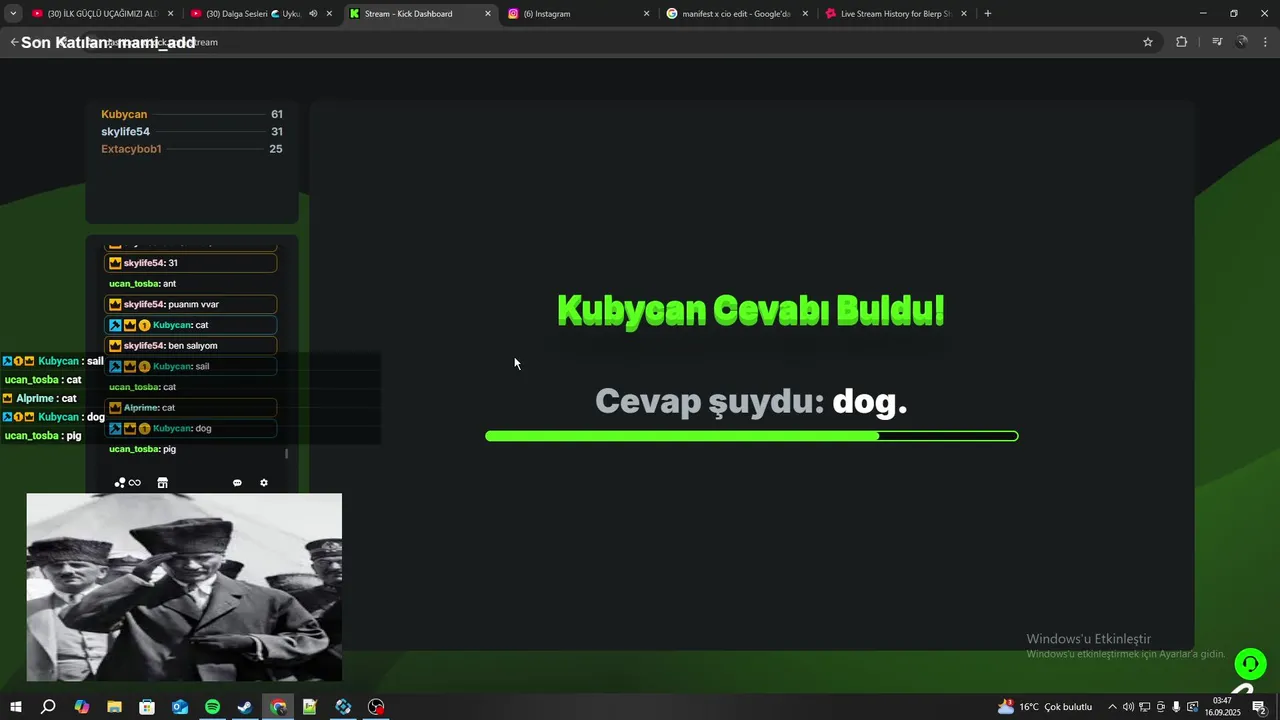The height and width of the screenshot is (720, 1280).
Task: Click chat message skylife54: ben salıyom
Action: click(x=191, y=346)
